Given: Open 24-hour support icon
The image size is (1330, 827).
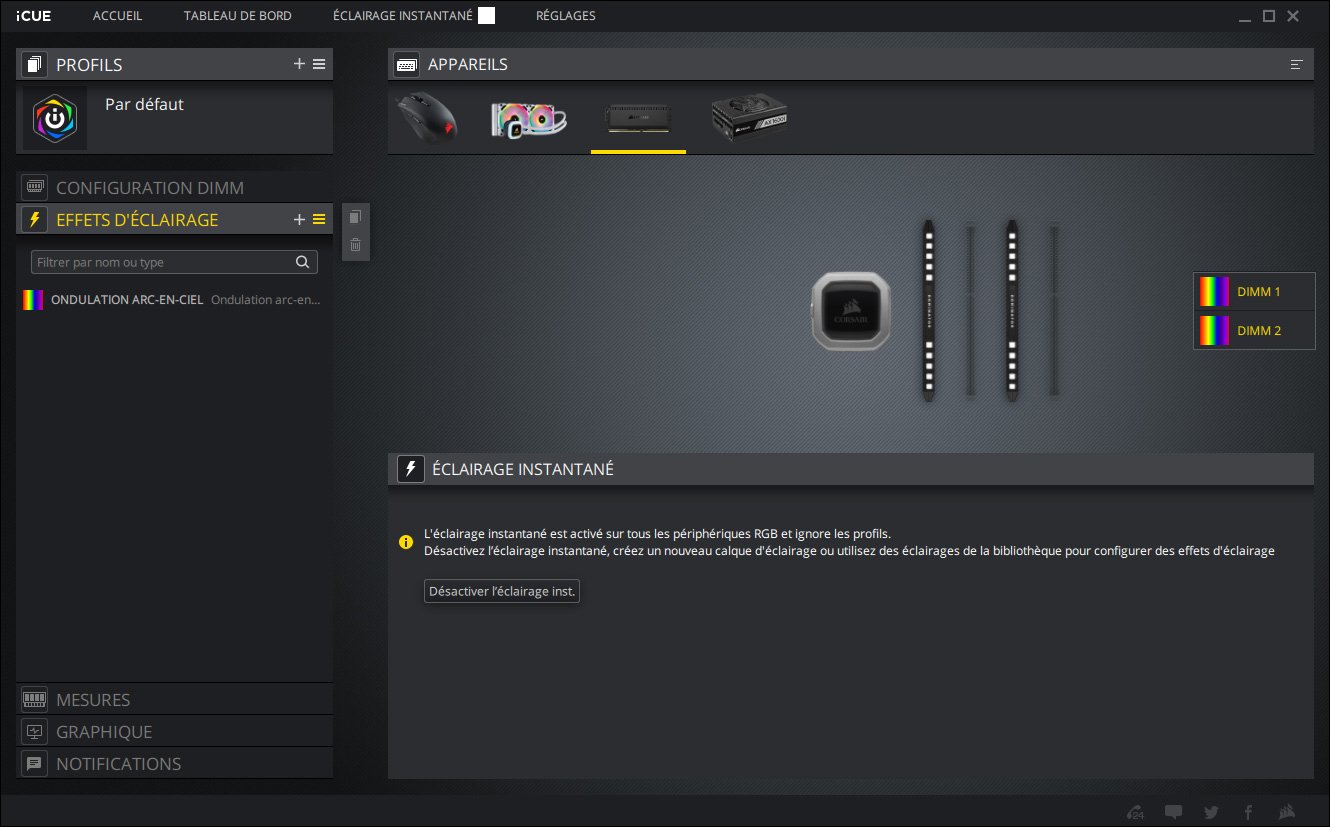Looking at the screenshot, I should 1135,811.
